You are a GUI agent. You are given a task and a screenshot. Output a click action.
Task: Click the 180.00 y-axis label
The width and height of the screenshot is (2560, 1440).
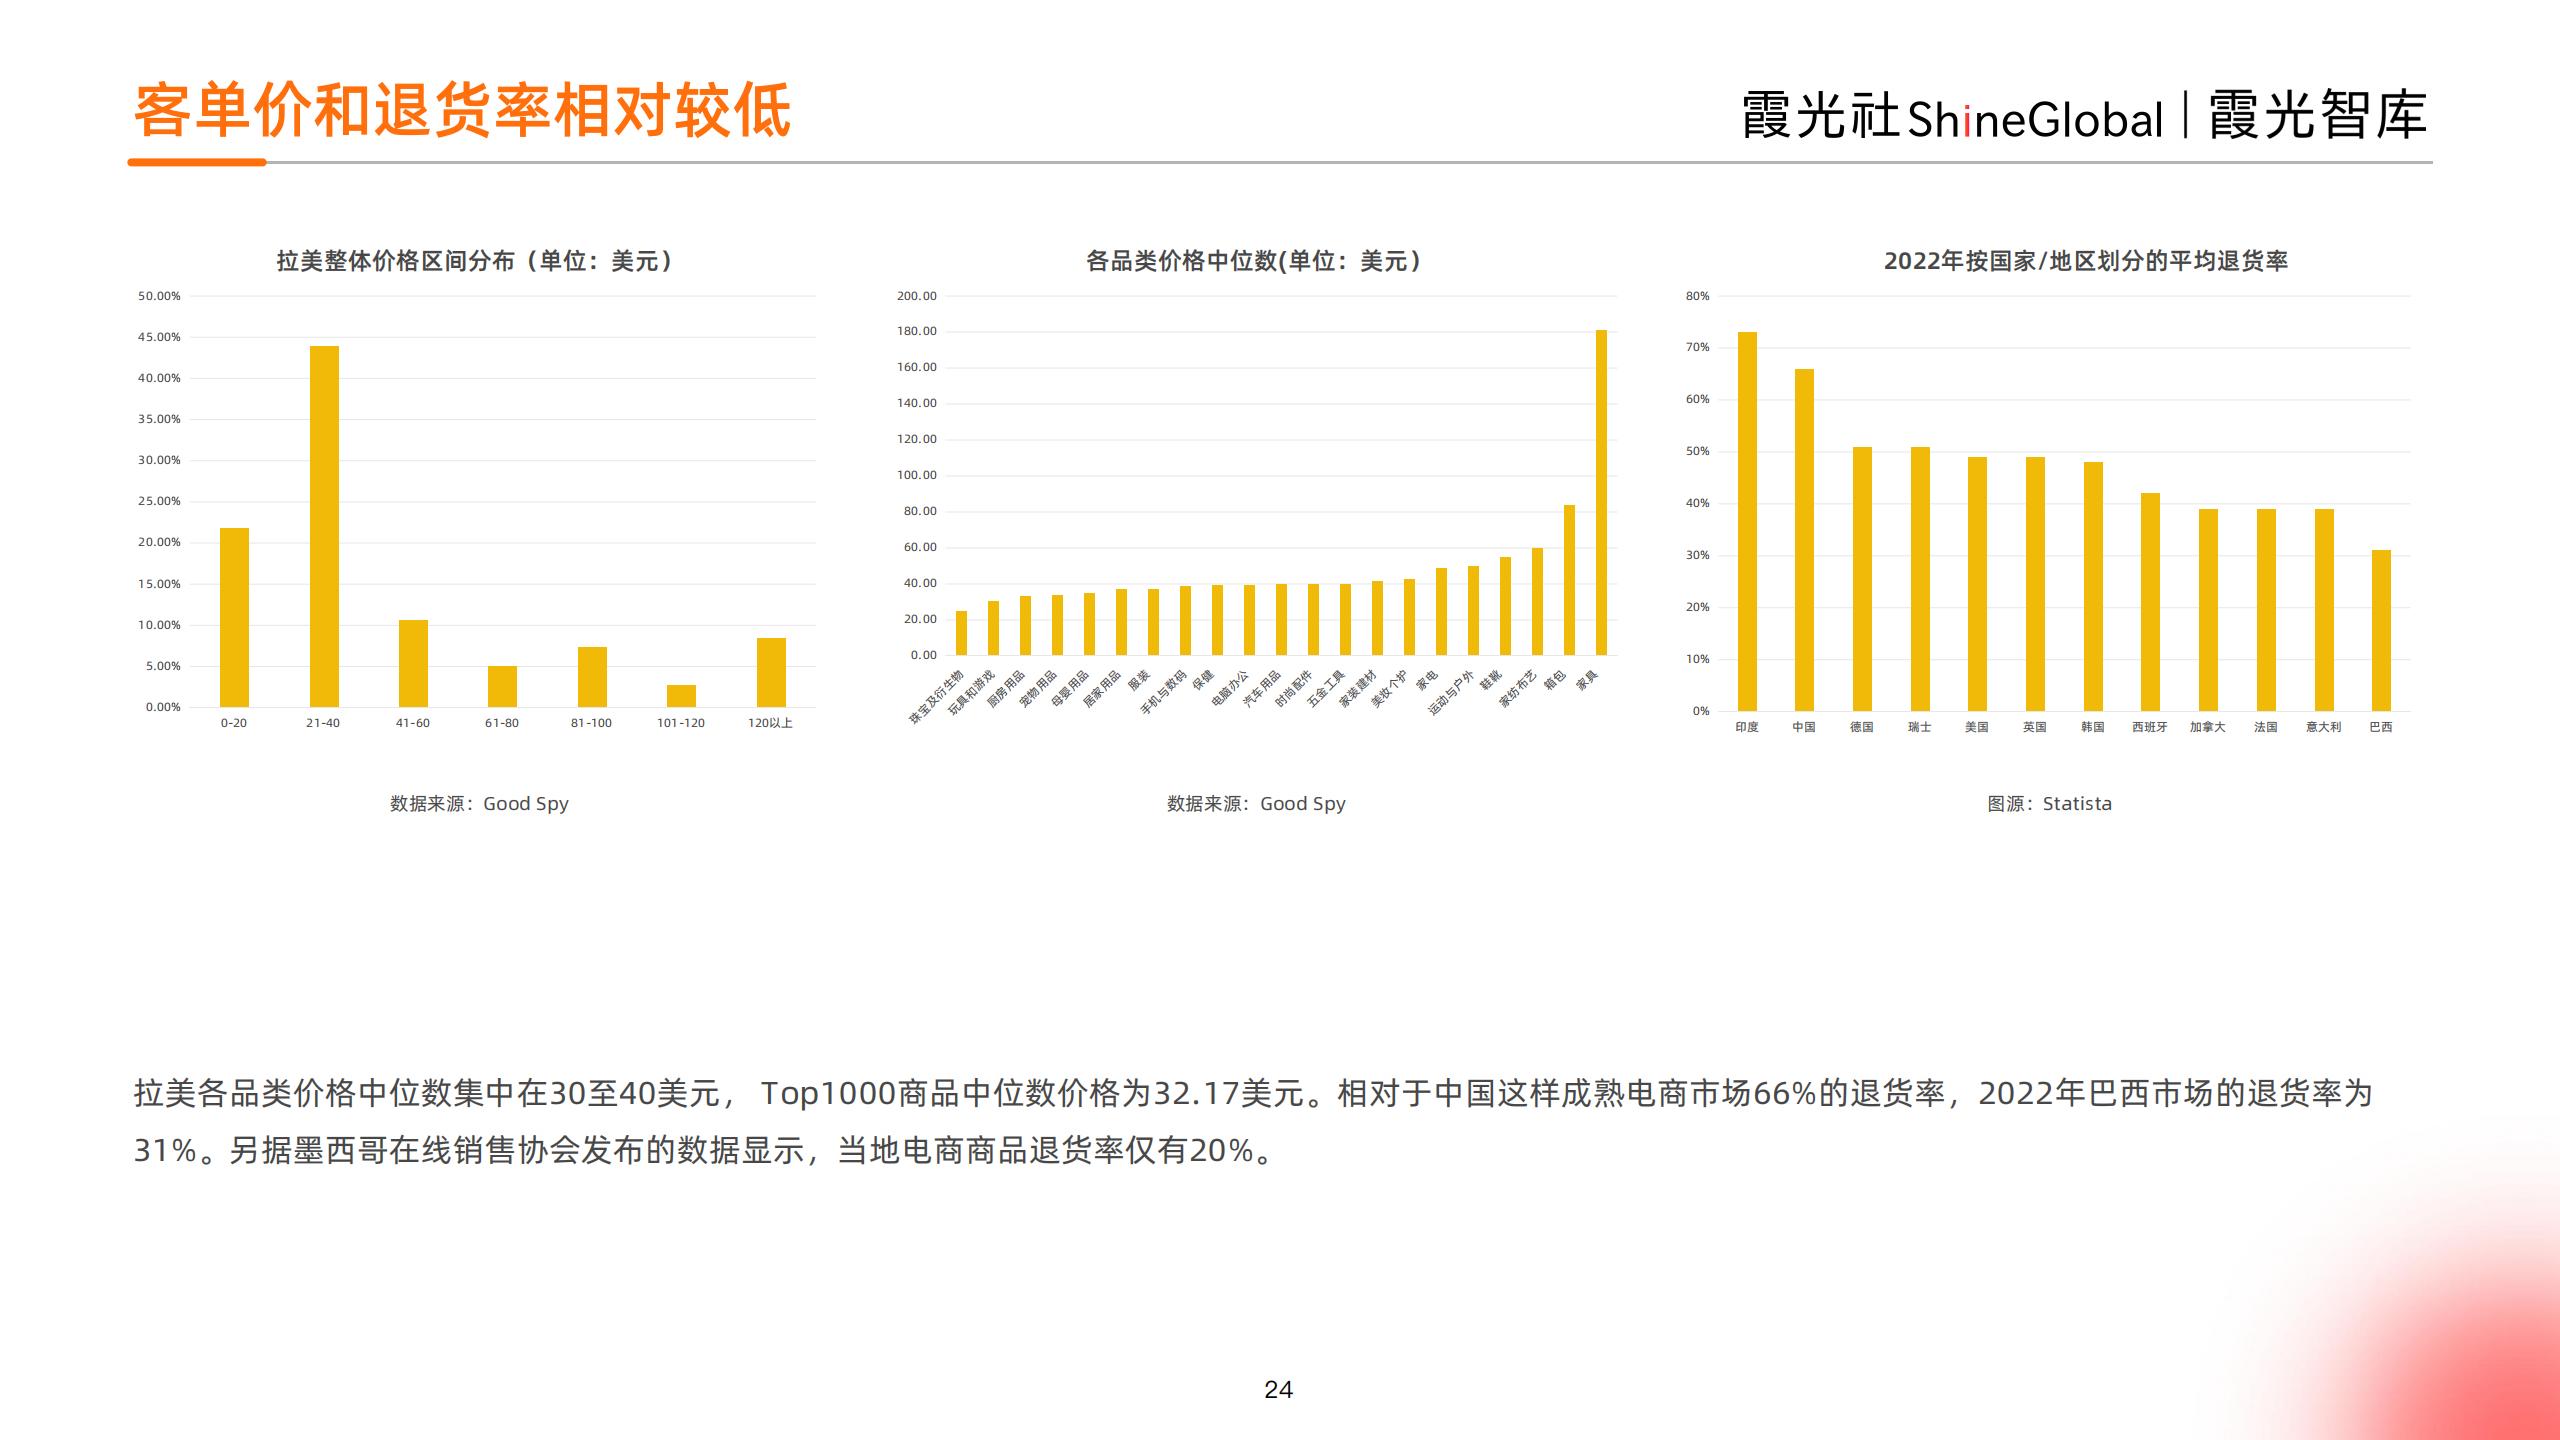pos(917,331)
